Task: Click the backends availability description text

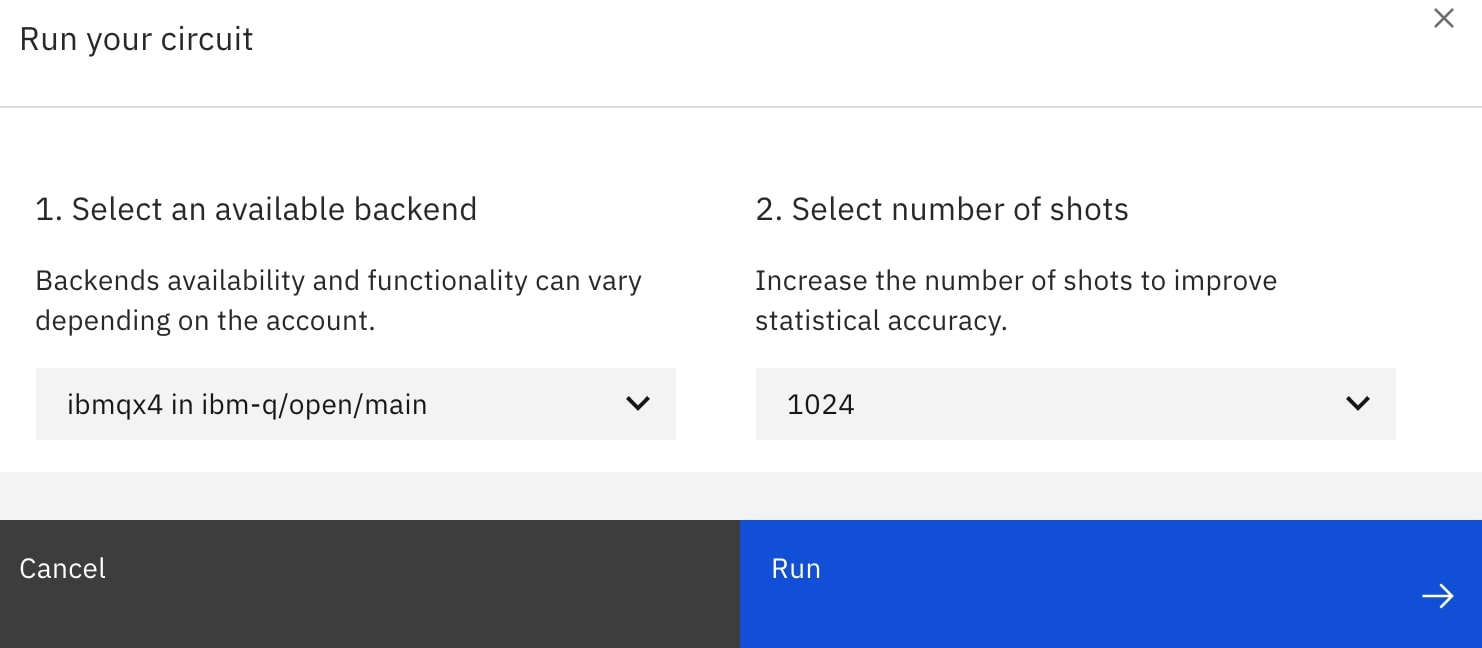Action: tap(338, 300)
